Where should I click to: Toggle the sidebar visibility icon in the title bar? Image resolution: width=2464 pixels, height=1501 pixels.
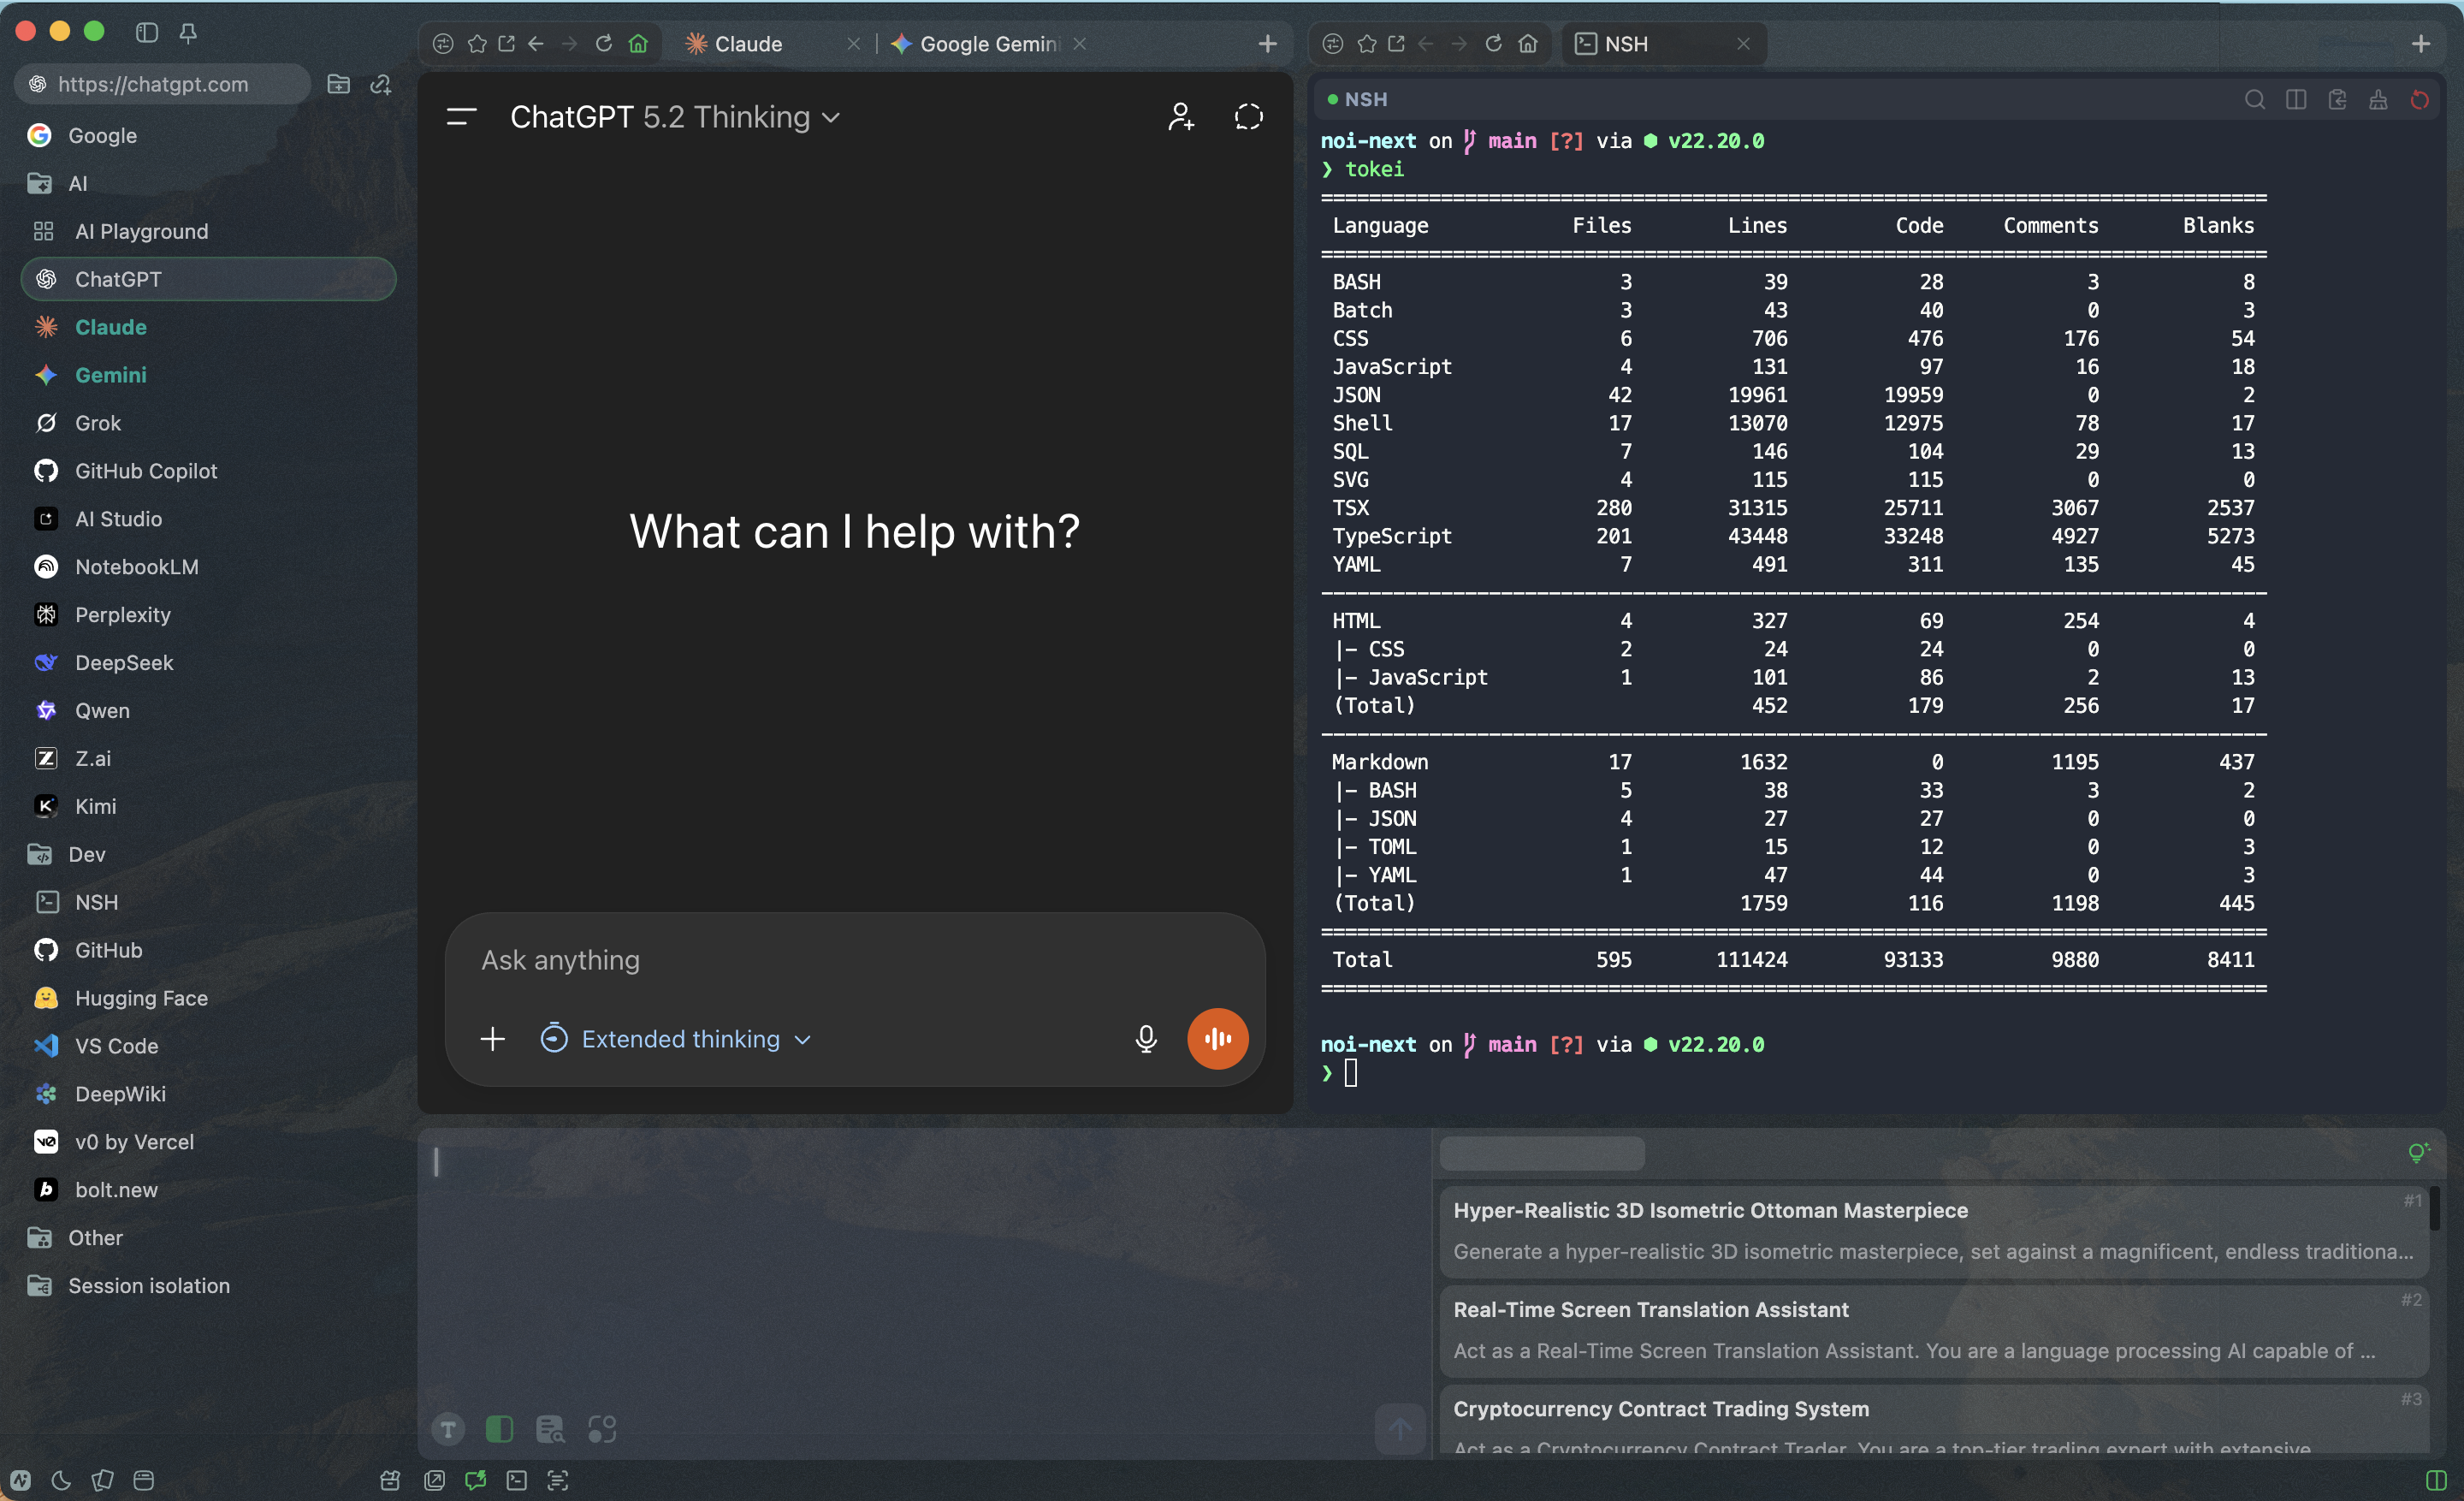(147, 32)
